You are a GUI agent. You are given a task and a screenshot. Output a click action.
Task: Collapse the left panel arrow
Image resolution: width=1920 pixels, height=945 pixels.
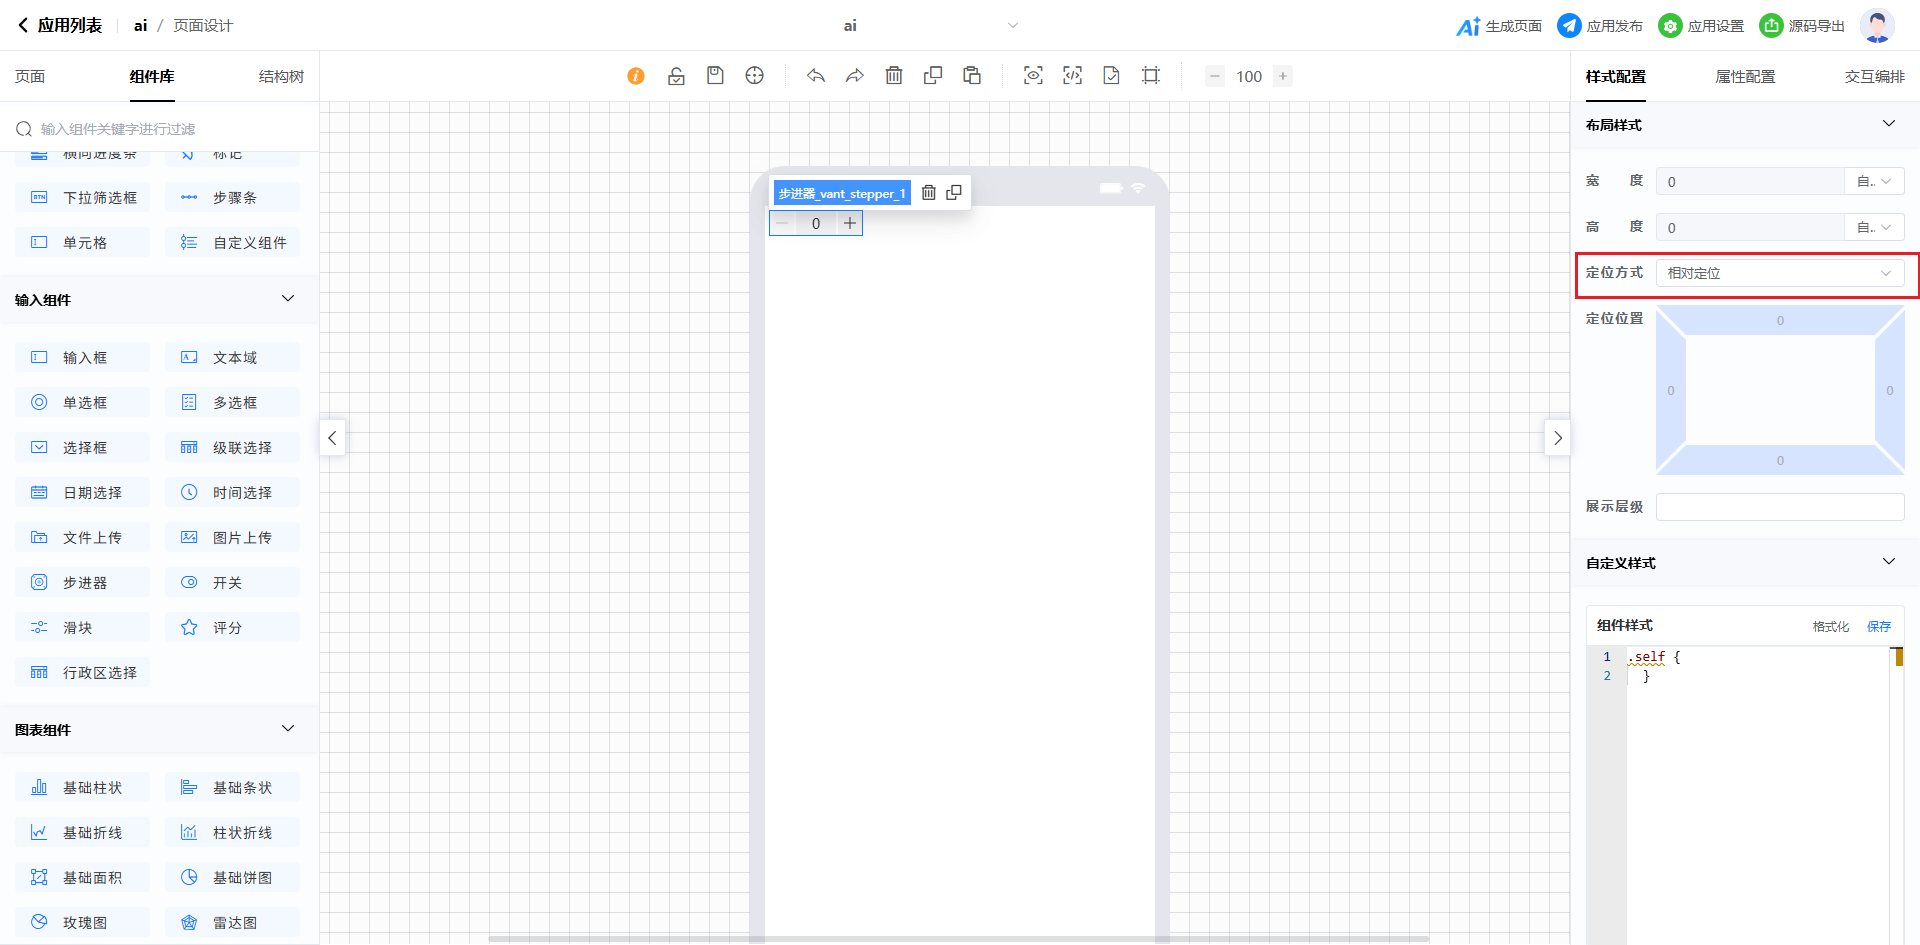point(332,438)
